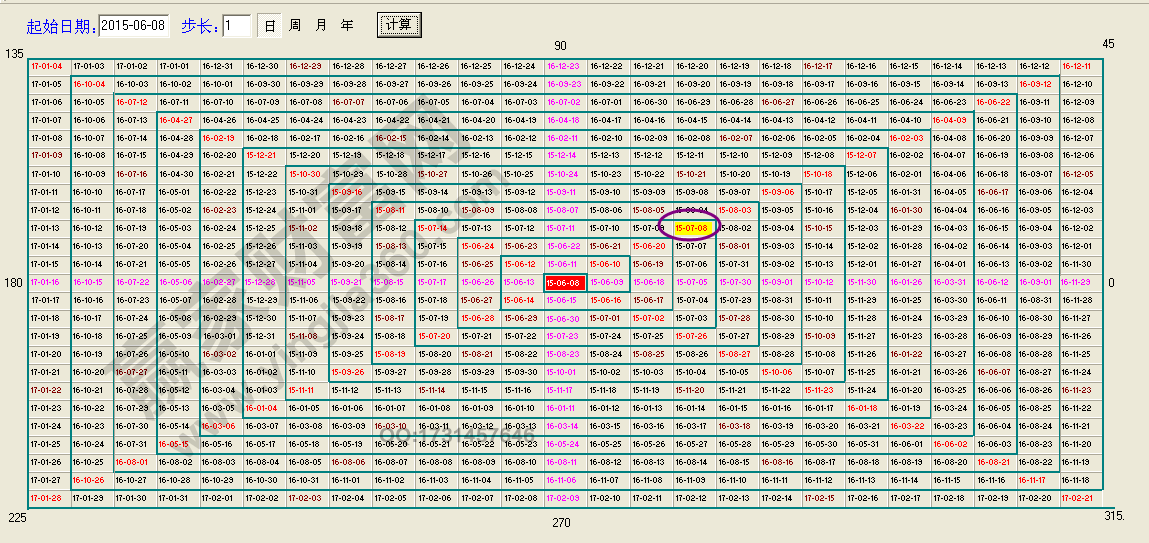Select the 日 (day) step unit

(269, 25)
